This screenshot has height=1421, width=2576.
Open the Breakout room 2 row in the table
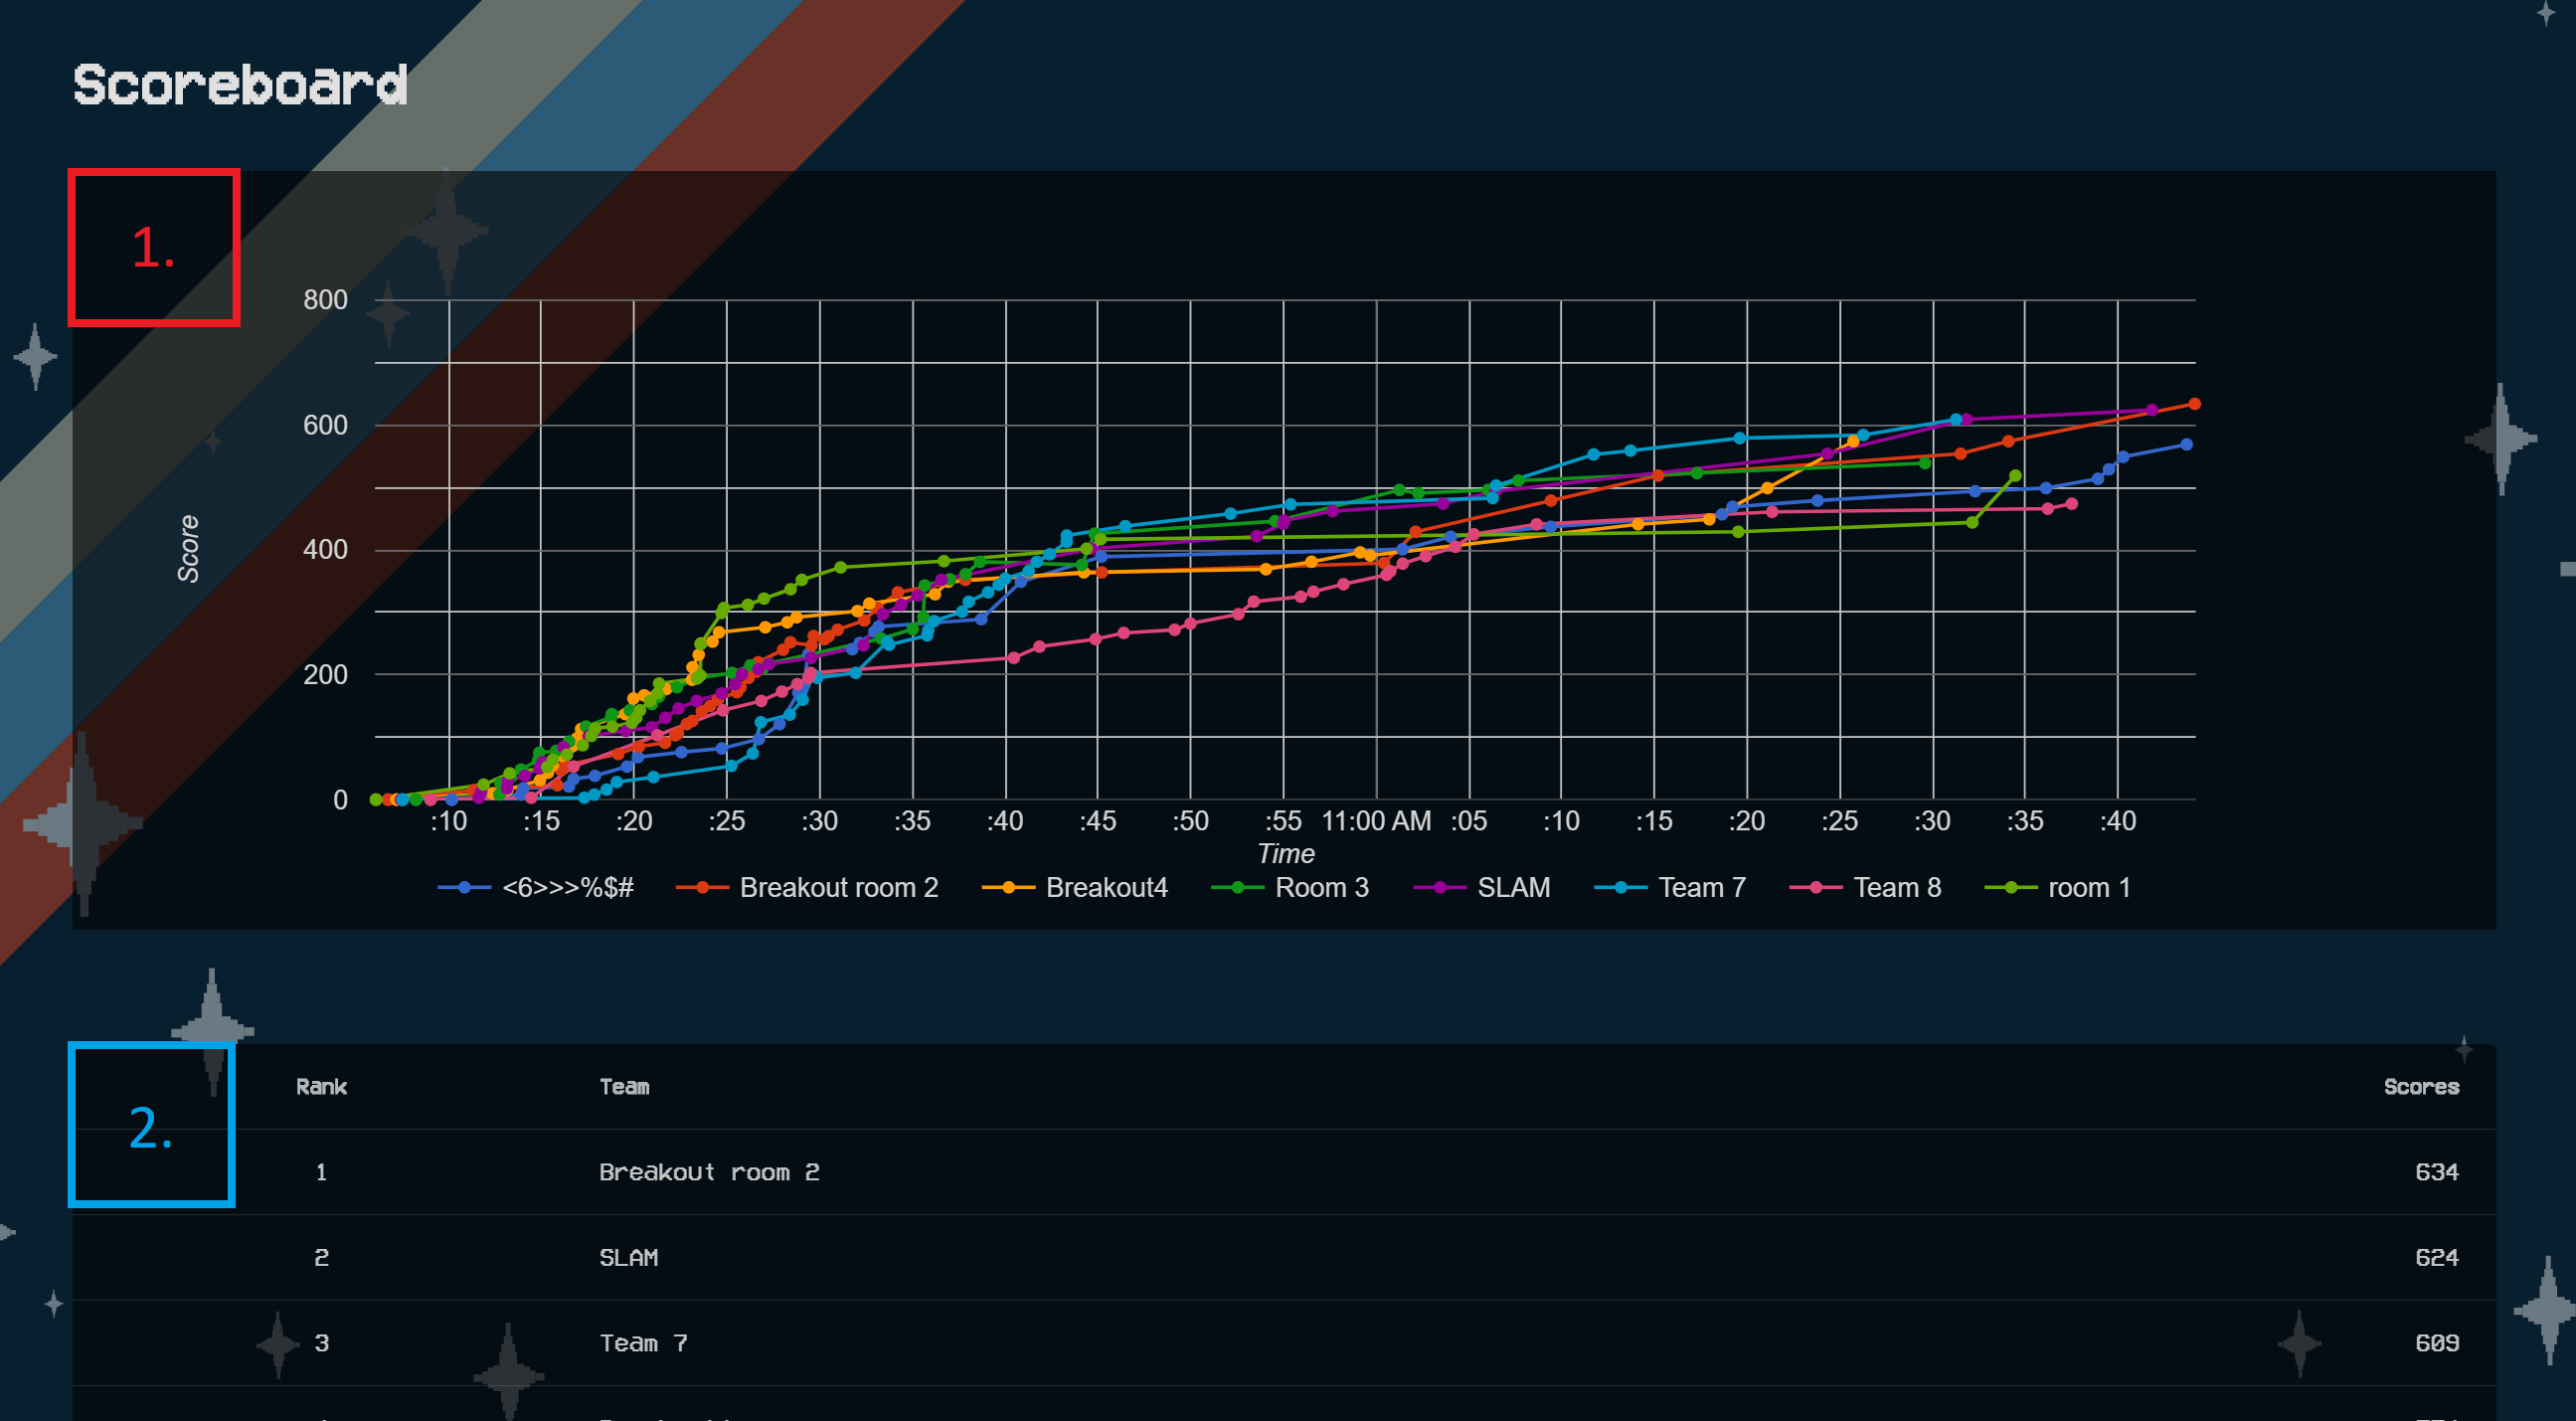710,1172
